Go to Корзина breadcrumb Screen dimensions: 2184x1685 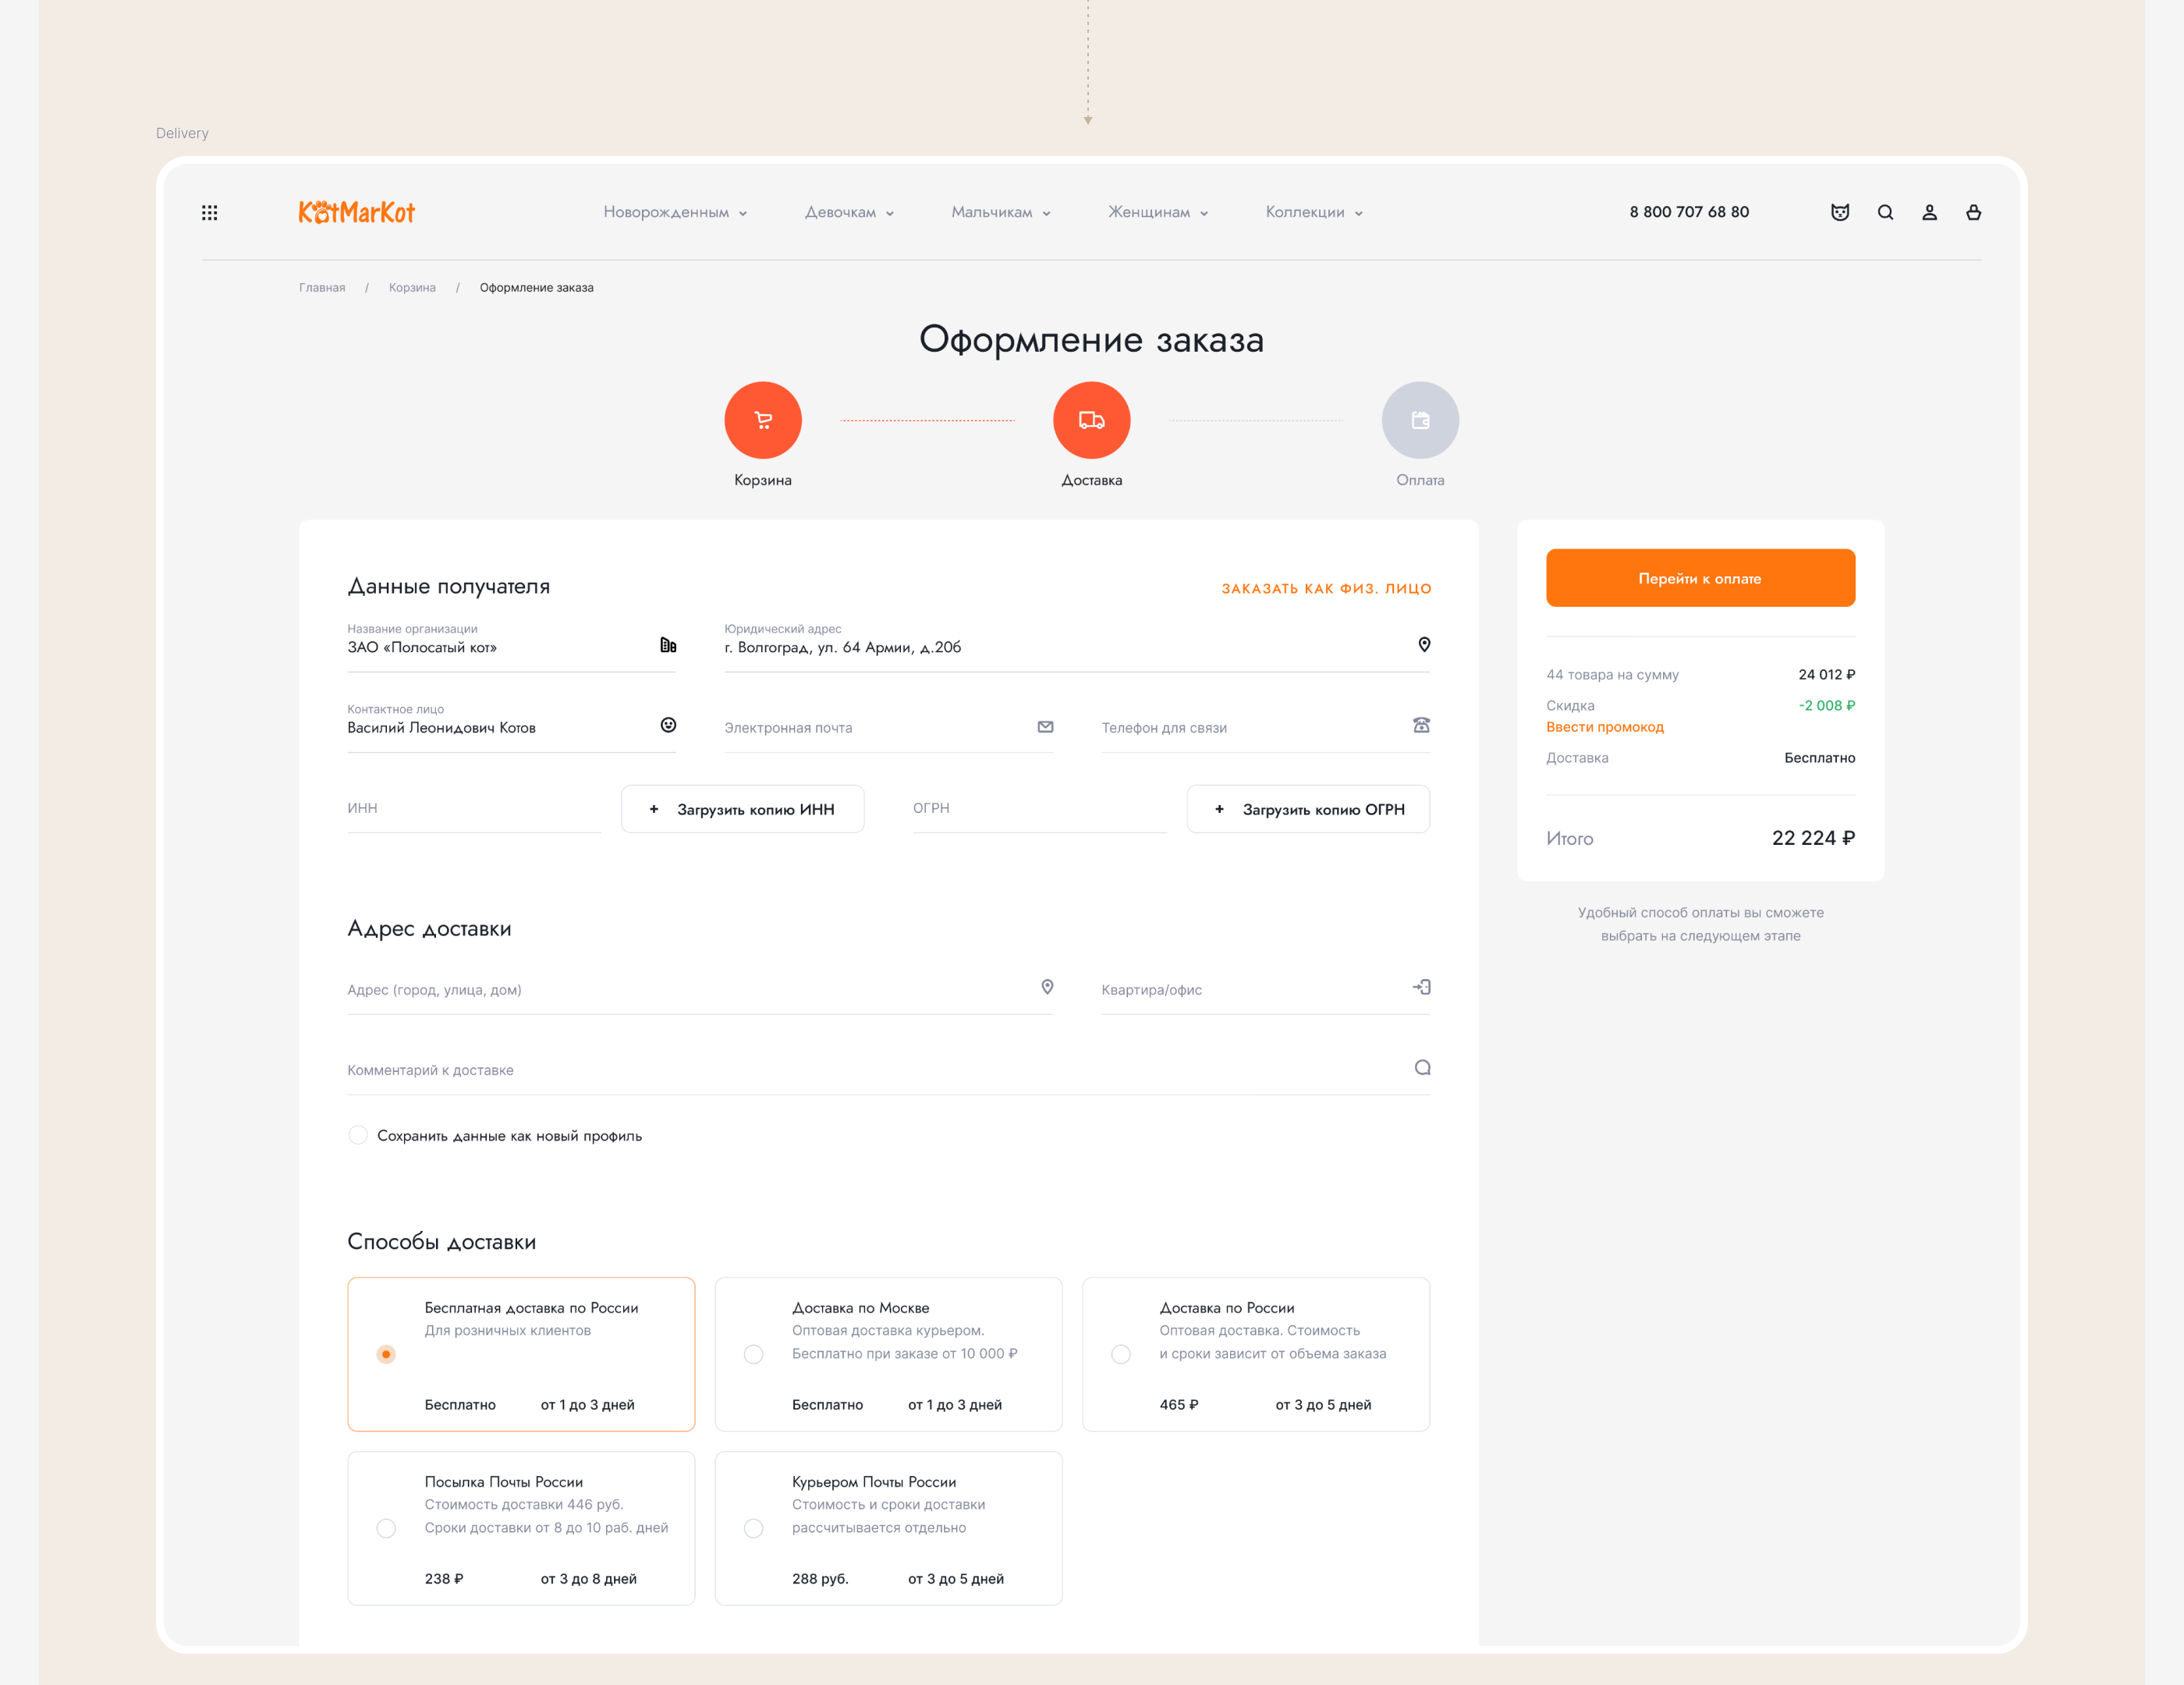(412, 288)
